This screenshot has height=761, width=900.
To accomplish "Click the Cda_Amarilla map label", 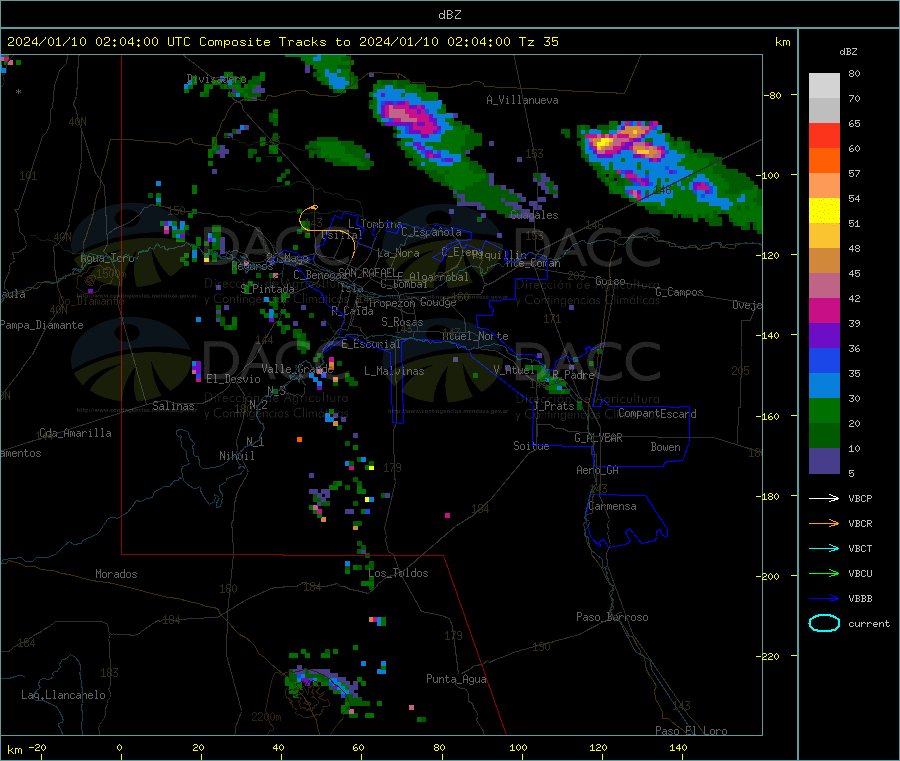I will (75, 433).
